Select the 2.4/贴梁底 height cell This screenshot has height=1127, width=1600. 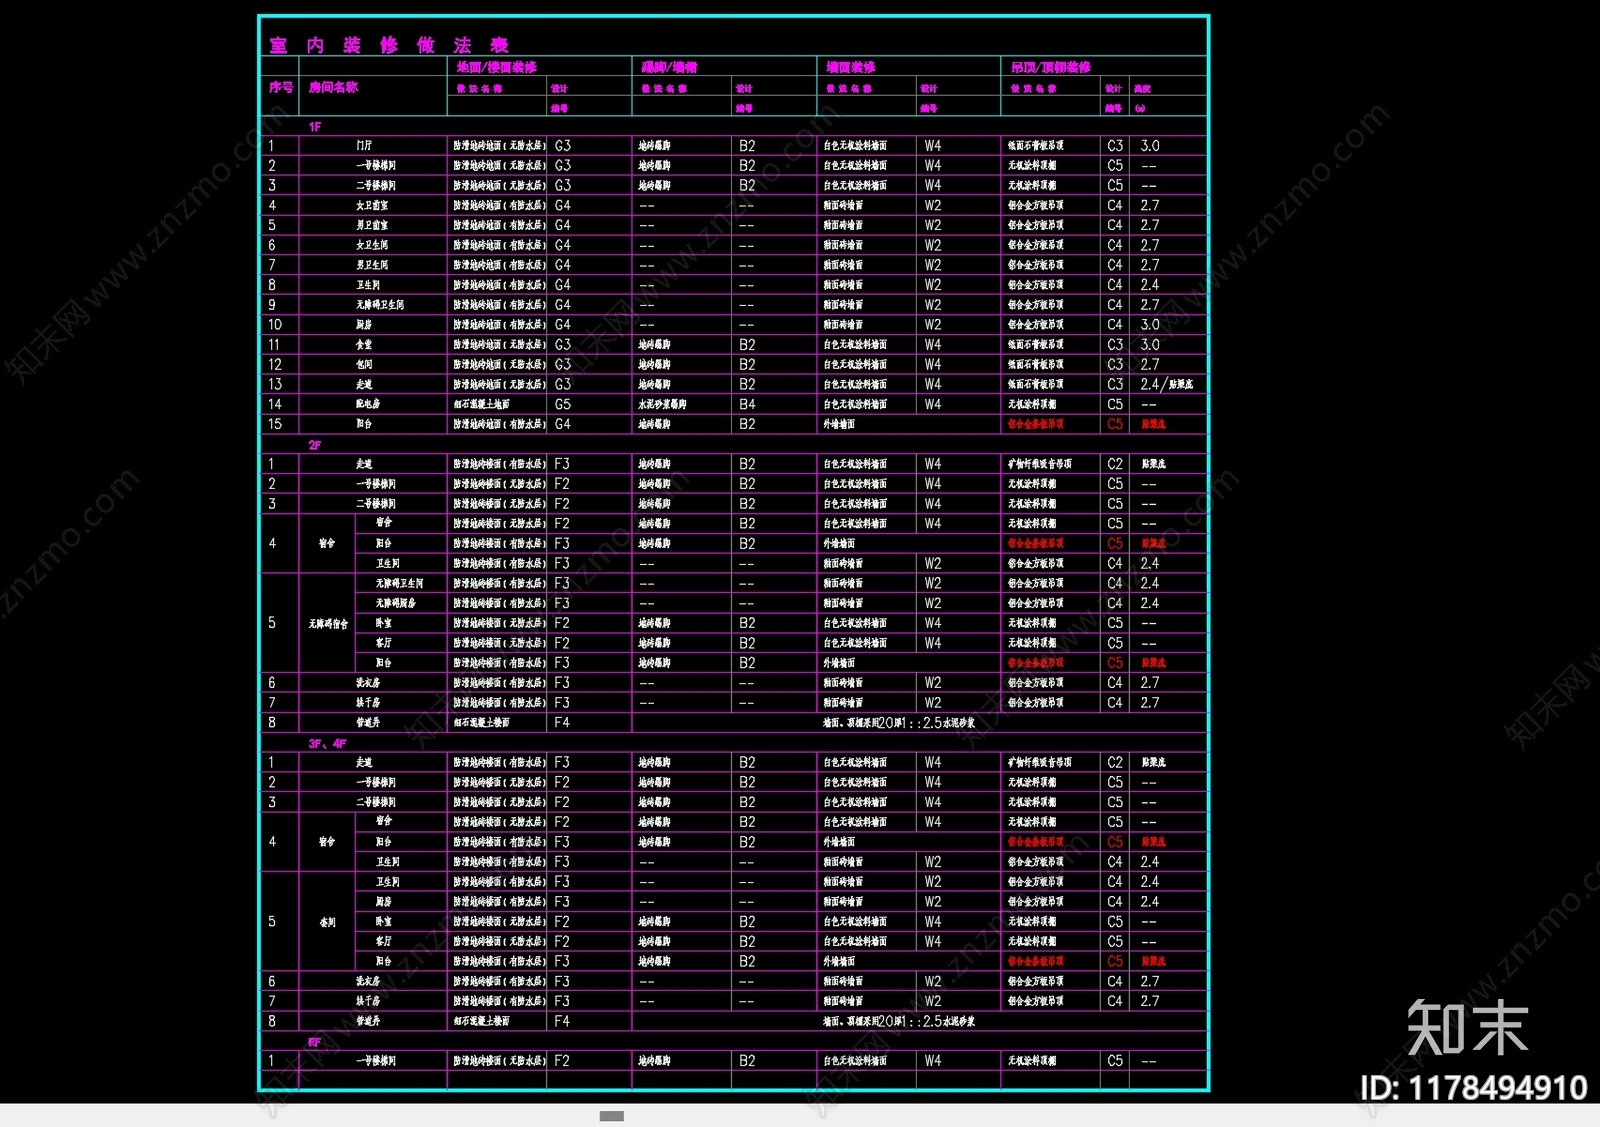[x=1167, y=384]
